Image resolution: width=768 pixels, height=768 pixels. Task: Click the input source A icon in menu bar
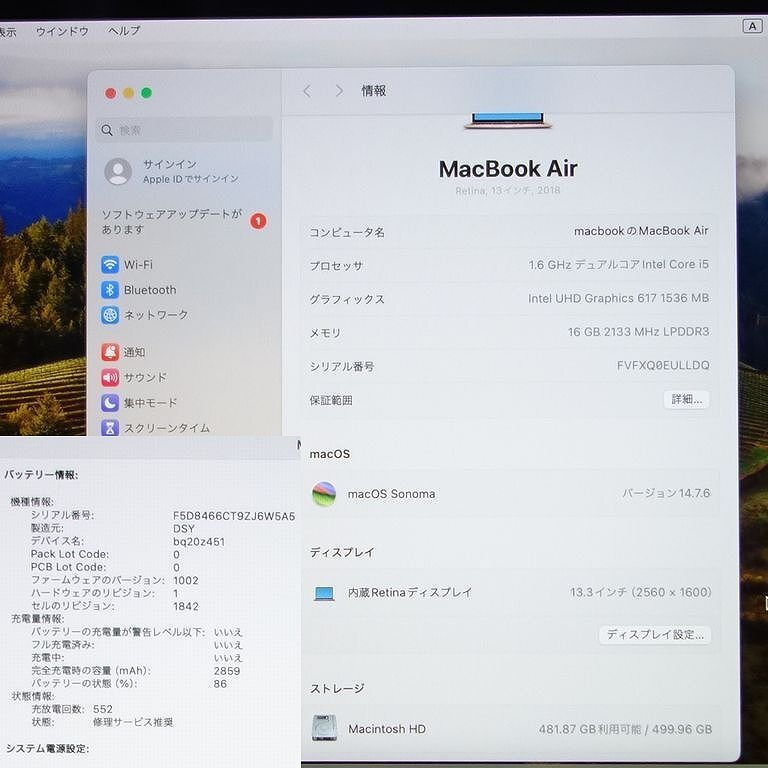752,26
